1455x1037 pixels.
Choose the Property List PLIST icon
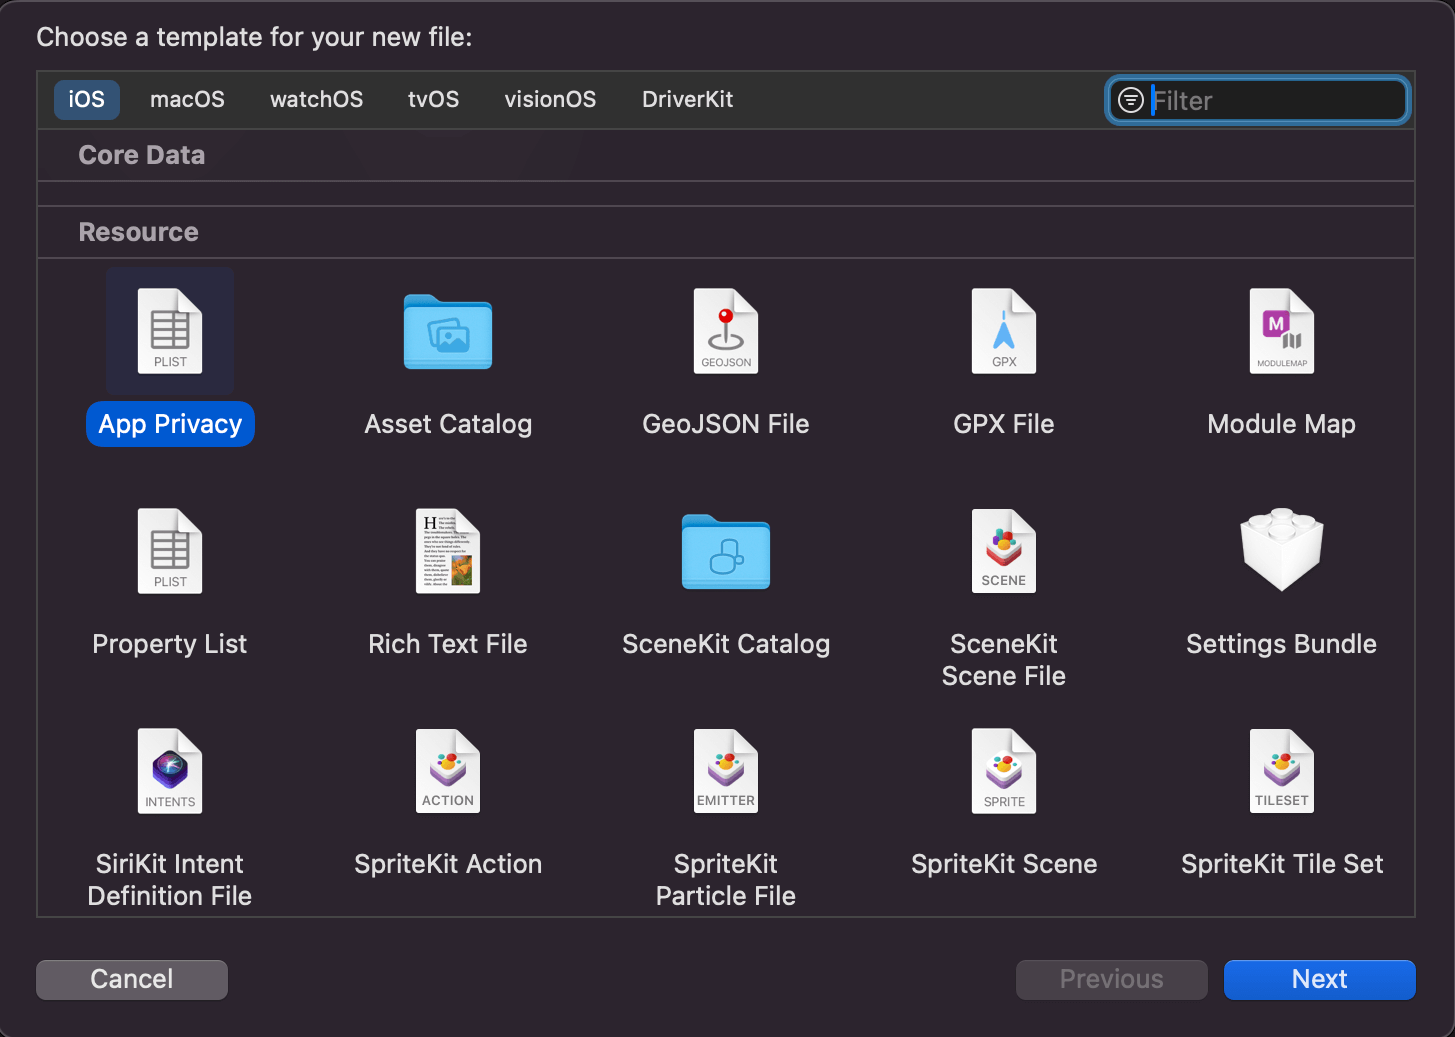point(170,551)
